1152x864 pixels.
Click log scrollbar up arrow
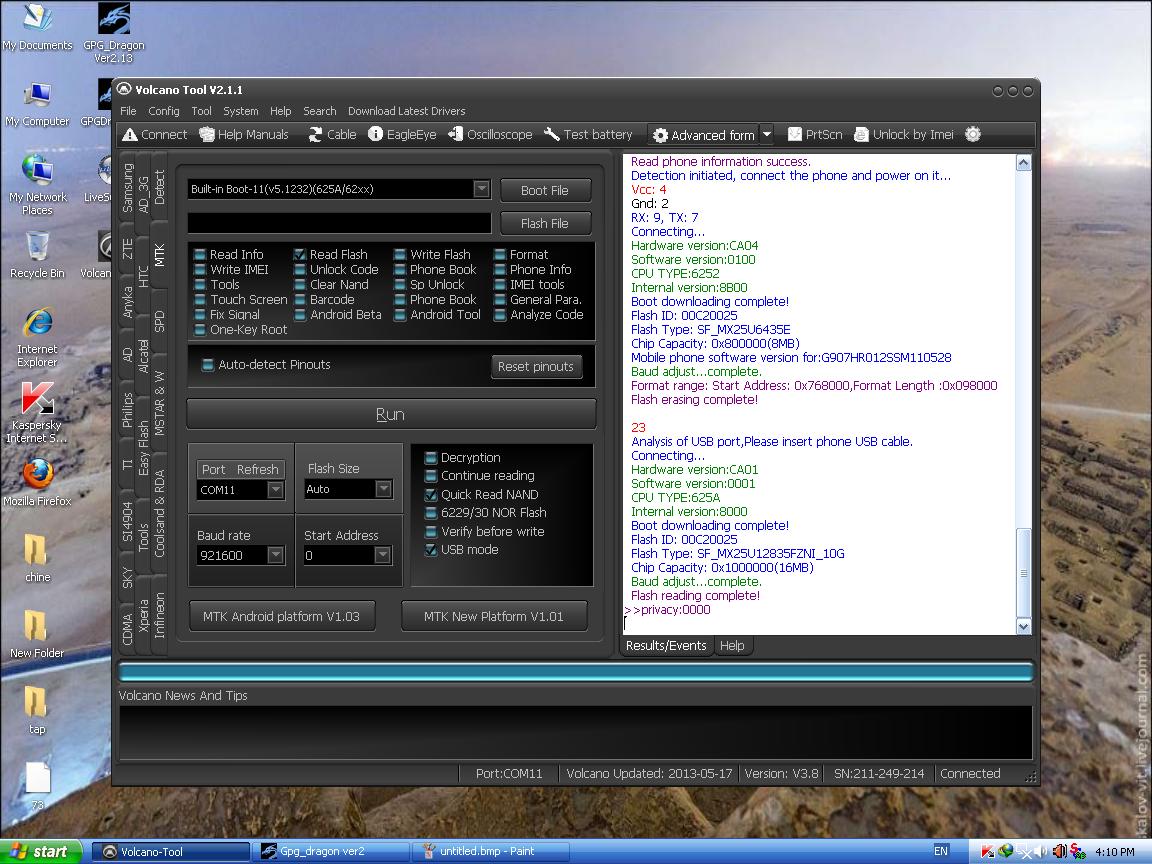(x=1023, y=163)
